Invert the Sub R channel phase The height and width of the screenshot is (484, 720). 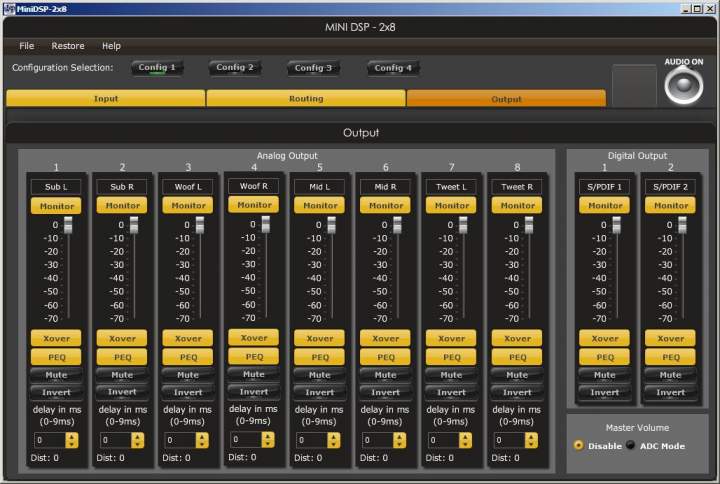click(x=122, y=393)
